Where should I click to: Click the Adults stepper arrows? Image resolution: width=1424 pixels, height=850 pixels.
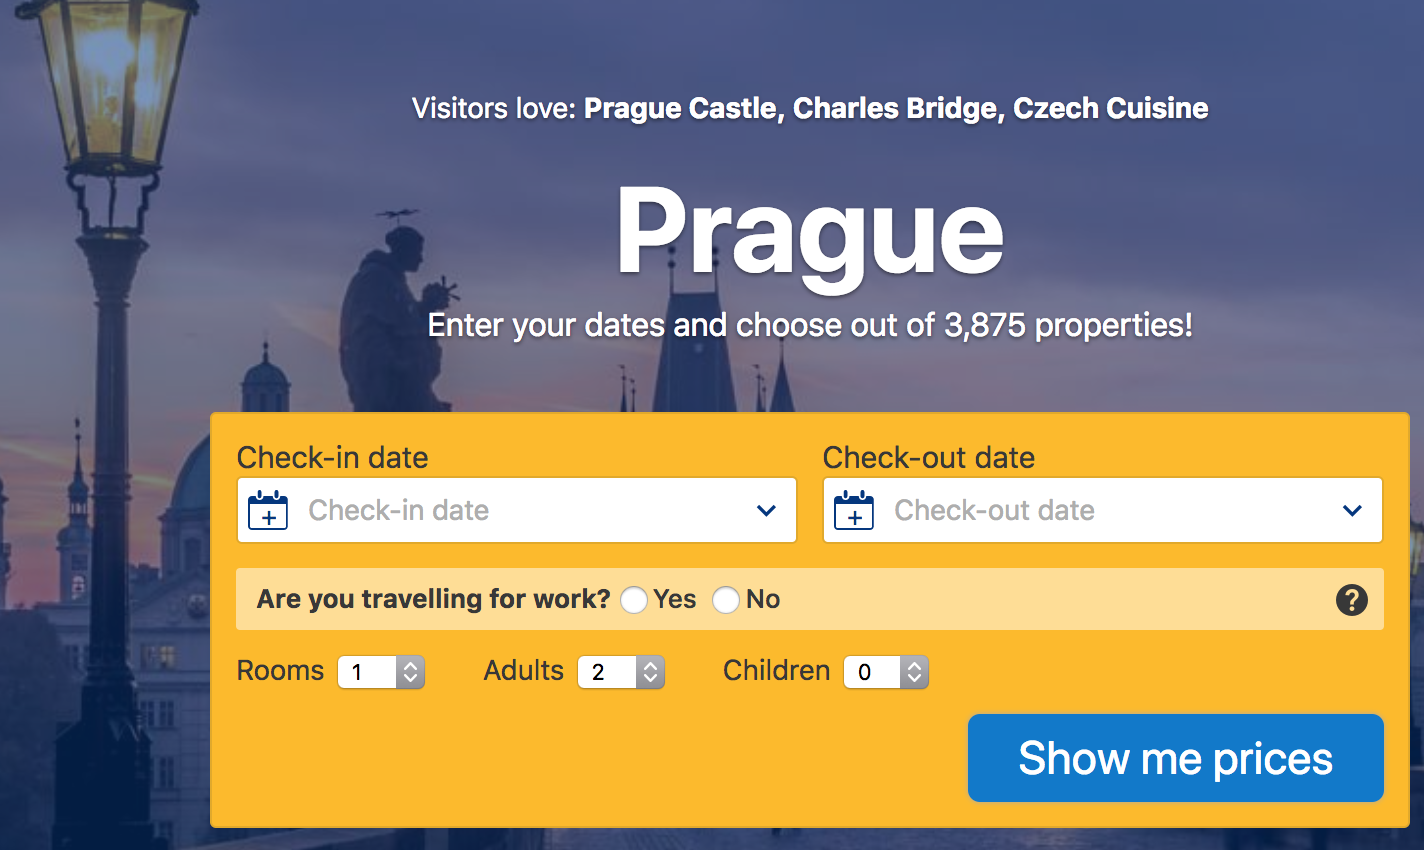tap(651, 672)
